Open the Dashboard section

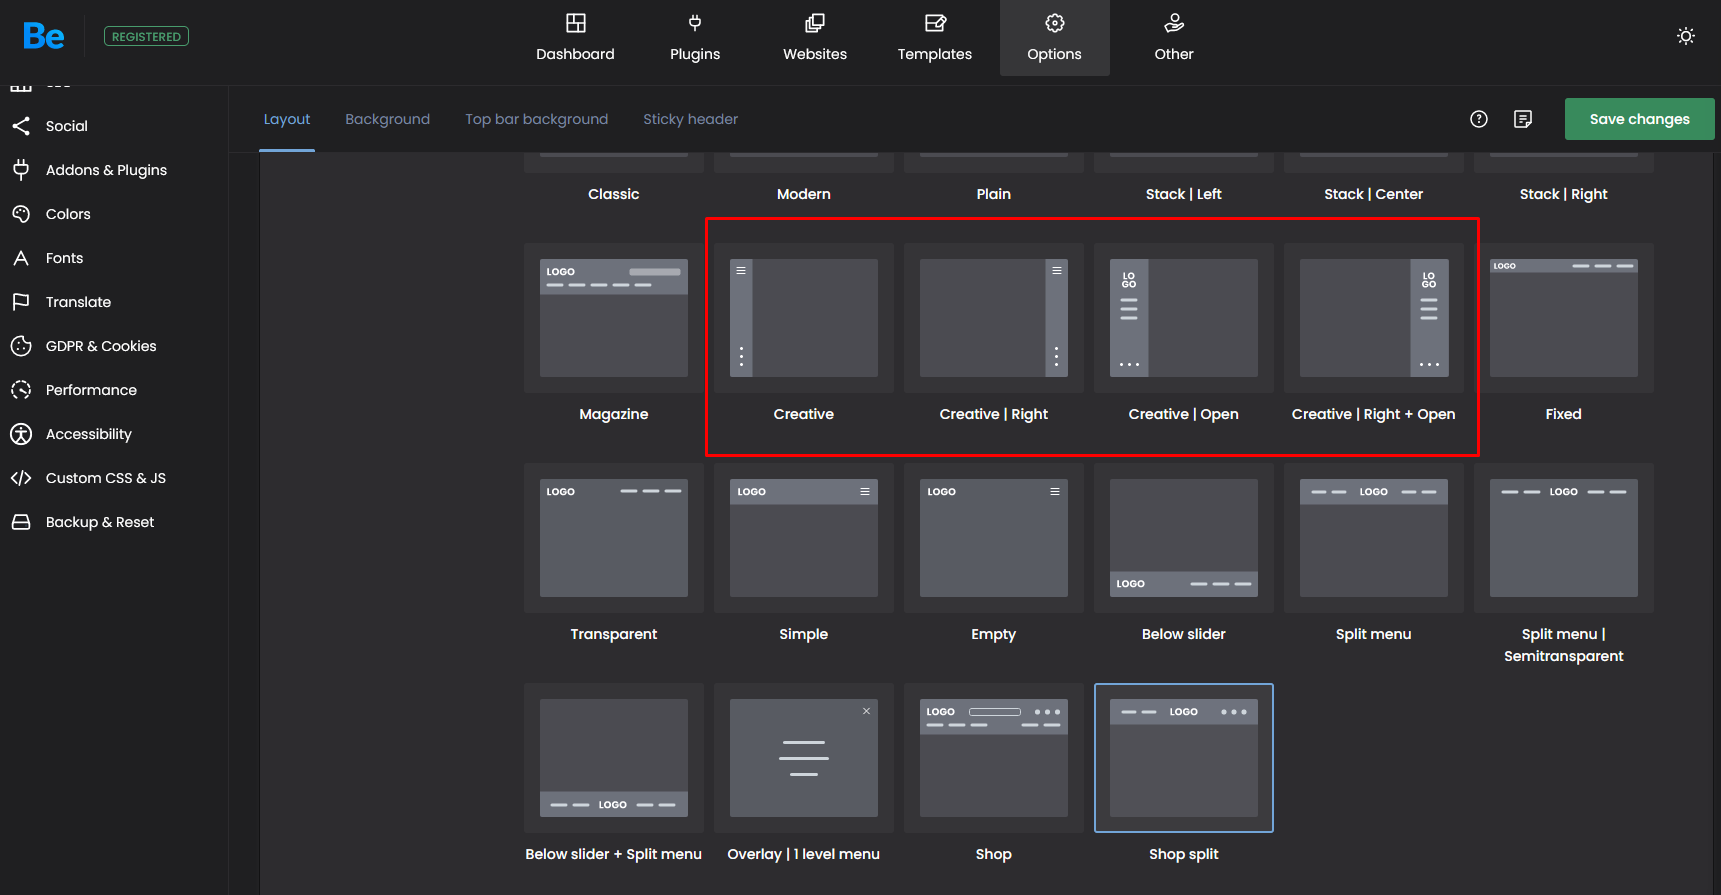pyautogui.click(x=575, y=38)
